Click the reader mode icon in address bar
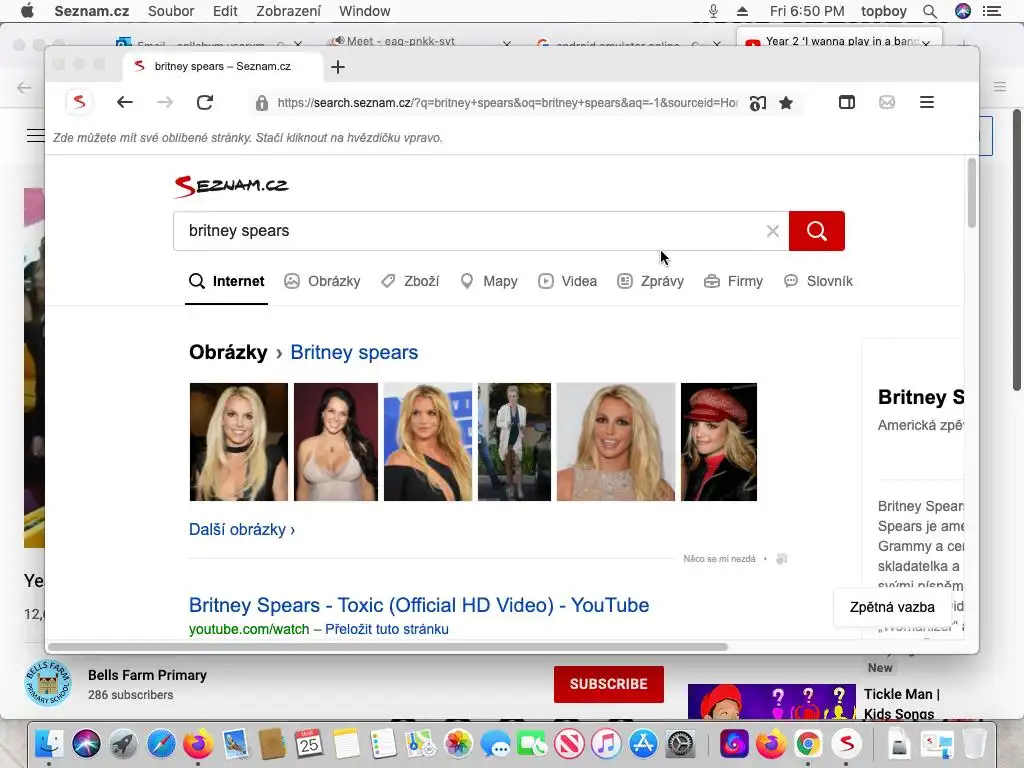Image resolution: width=1024 pixels, height=768 pixels. click(x=758, y=103)
